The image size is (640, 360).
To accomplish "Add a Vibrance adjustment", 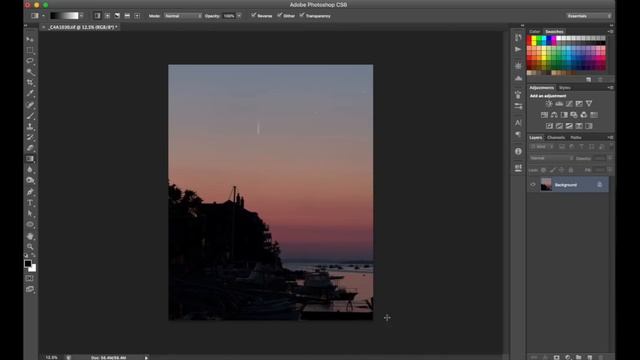I will click(x=589, y=104).
